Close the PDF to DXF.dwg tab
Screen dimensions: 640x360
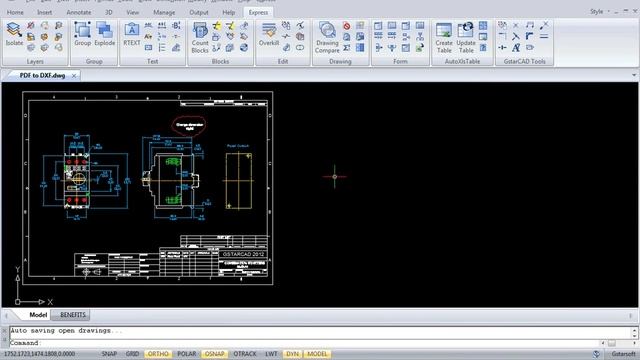pyautogui.click(x=74, y=76)
